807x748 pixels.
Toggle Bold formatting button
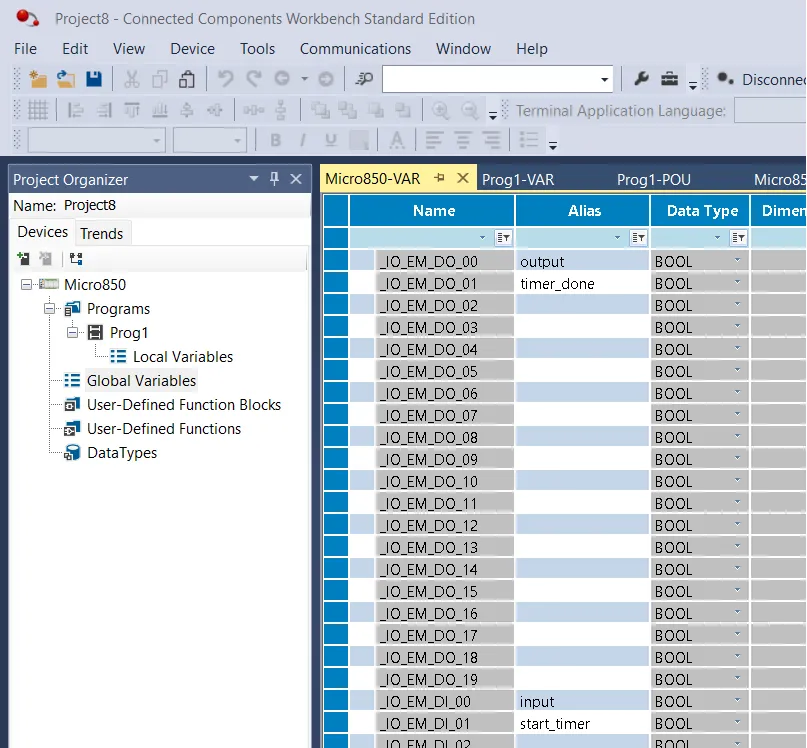point(275,140)
